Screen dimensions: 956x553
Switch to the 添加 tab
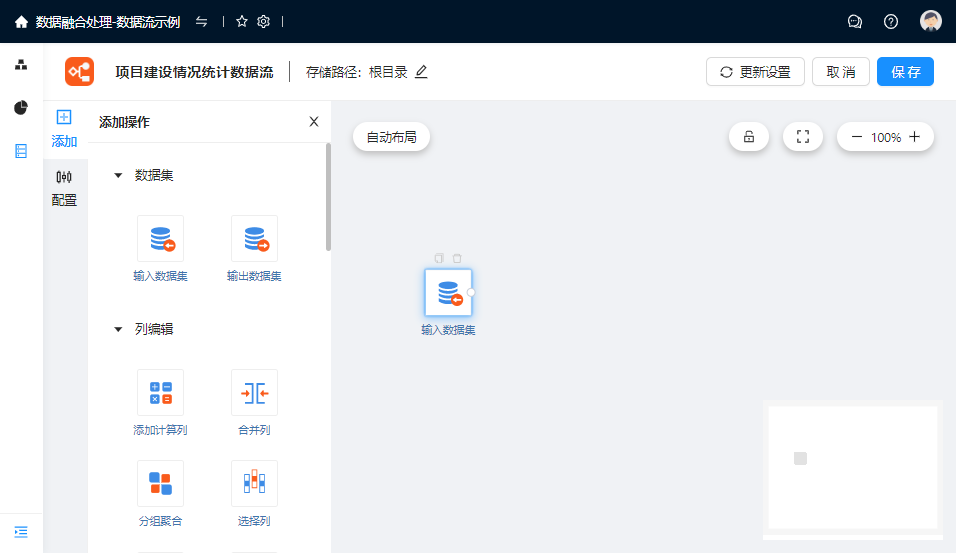click(x=64, y=129)
